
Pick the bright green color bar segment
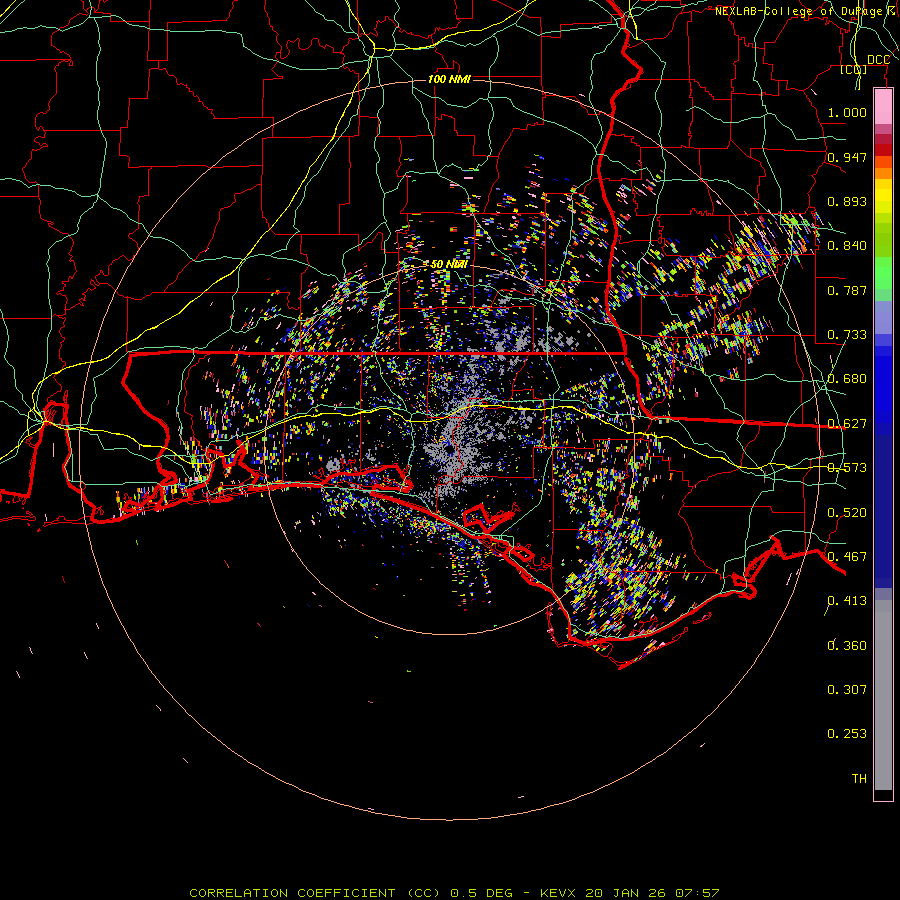(883, 273)
